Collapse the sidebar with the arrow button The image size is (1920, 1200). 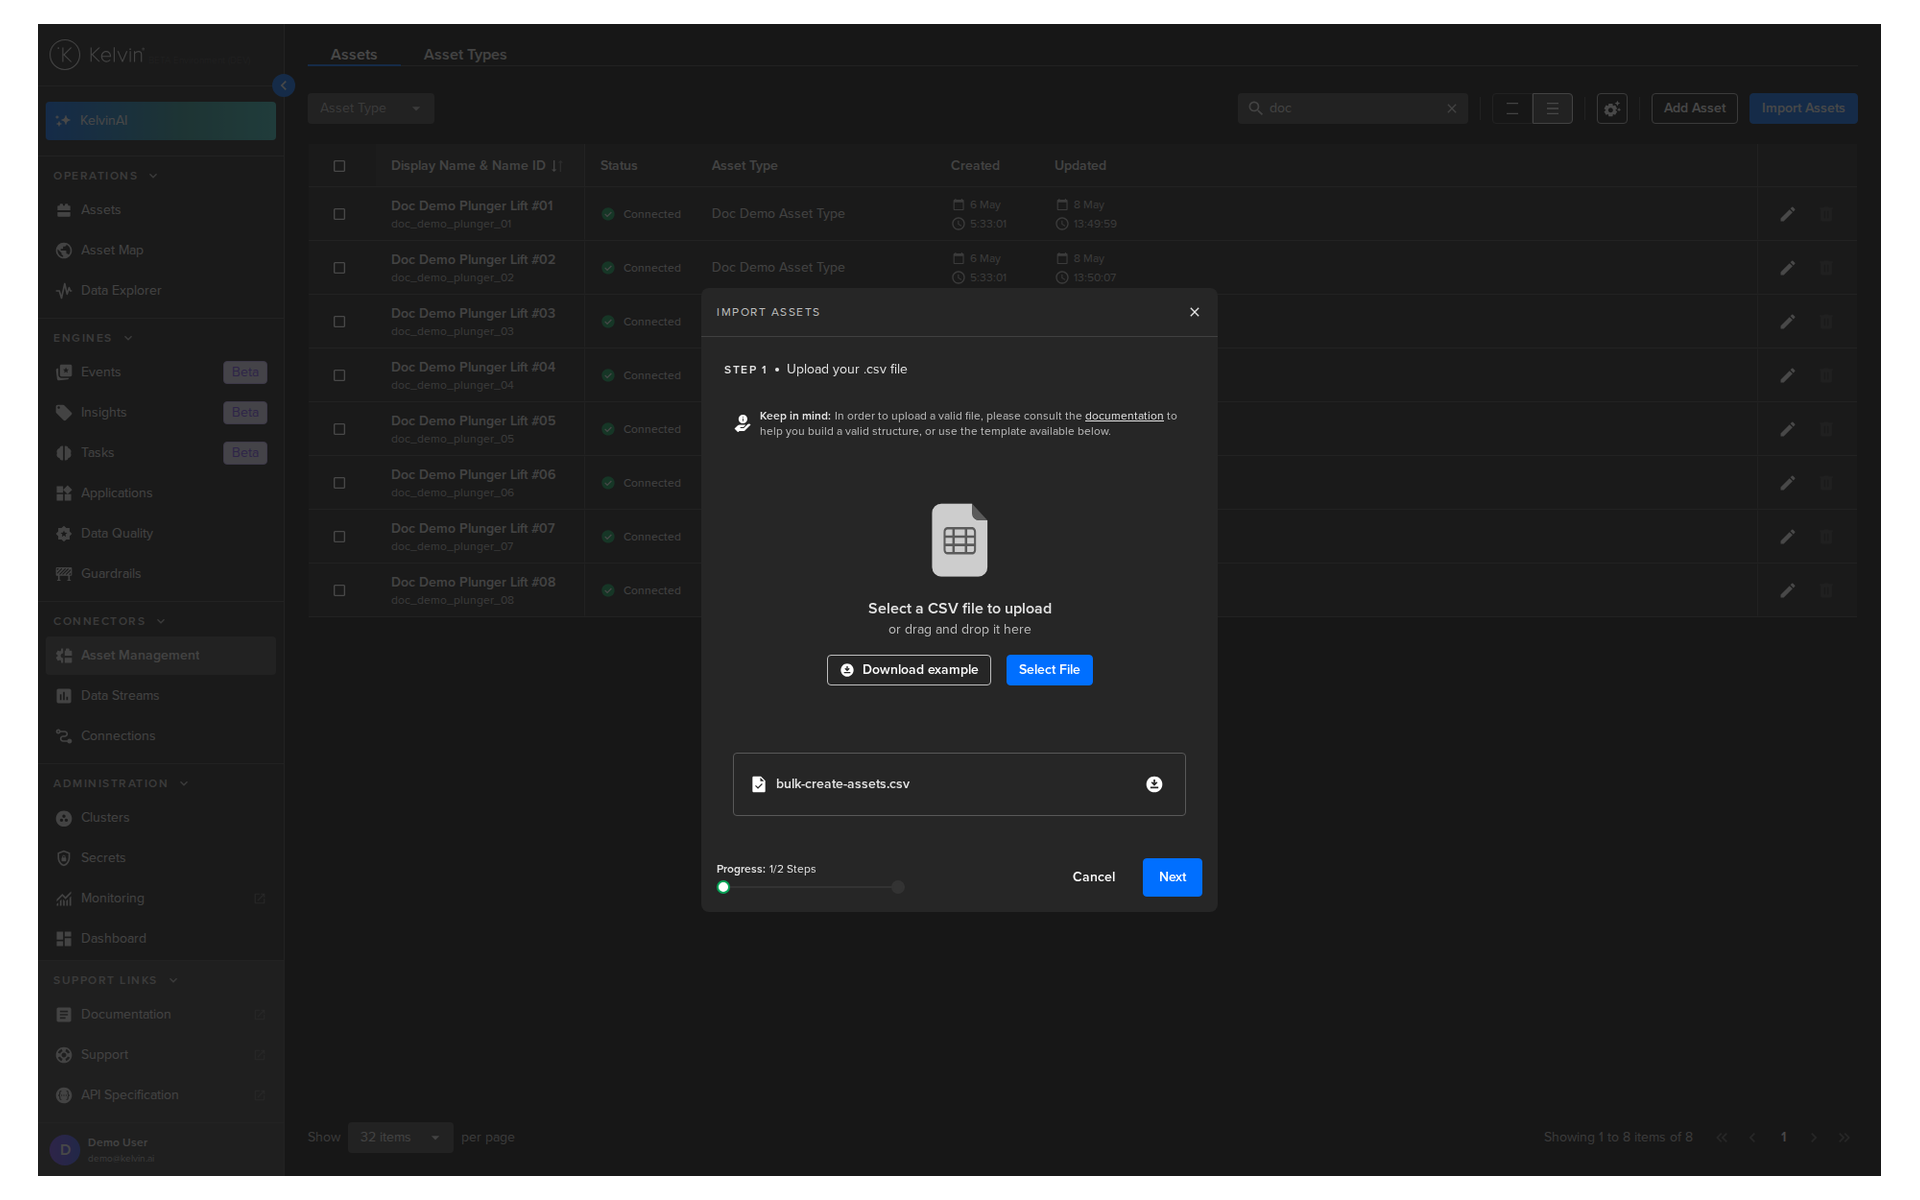tap(284, 86)
